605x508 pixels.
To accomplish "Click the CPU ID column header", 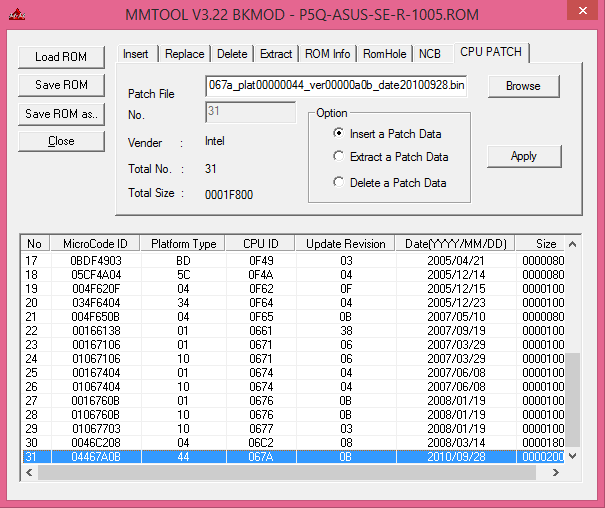I will tap(260, 244).
